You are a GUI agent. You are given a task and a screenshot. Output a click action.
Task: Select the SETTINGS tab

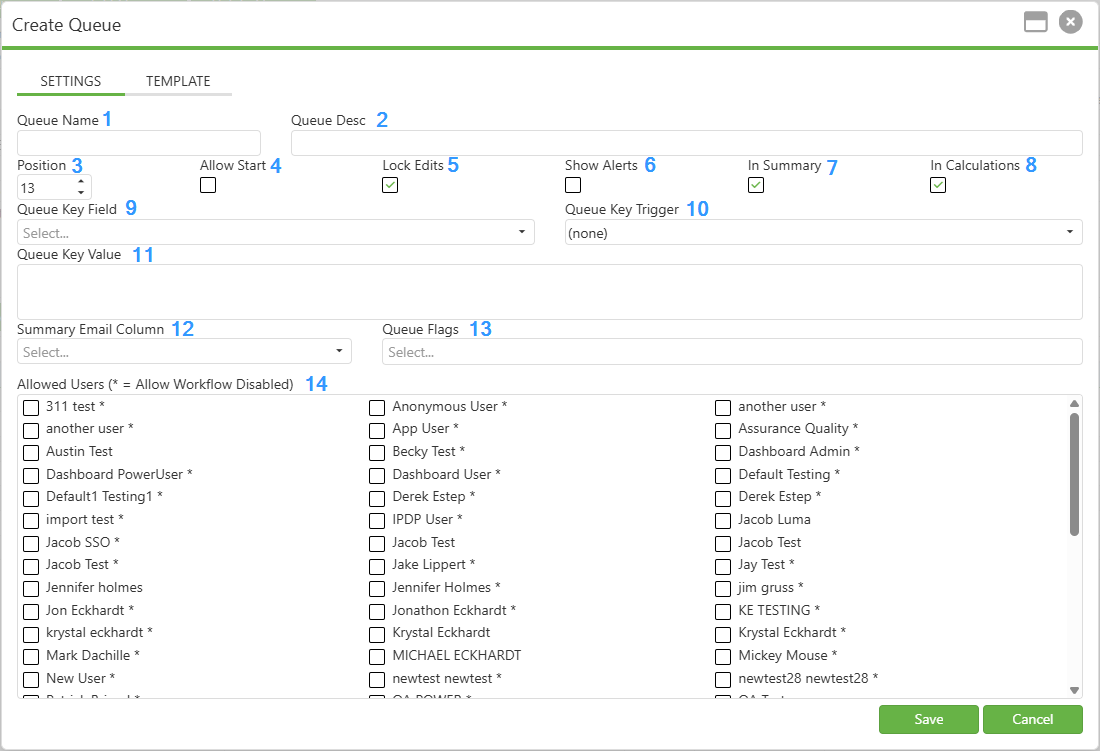(71, 81)
